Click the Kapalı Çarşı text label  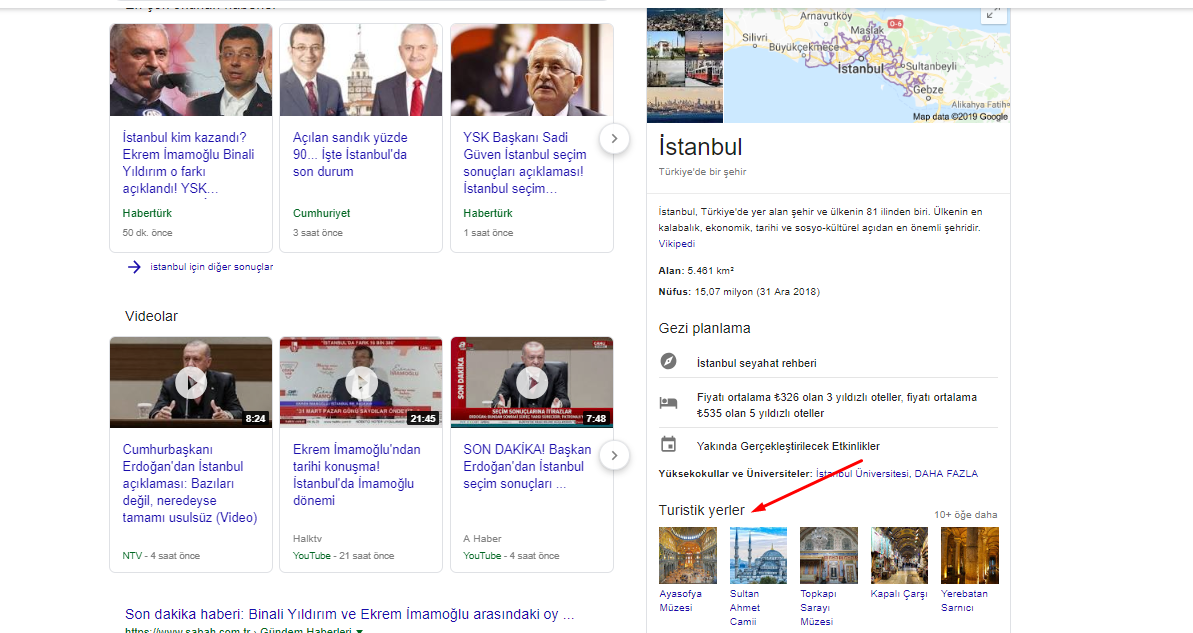point(899,594)
